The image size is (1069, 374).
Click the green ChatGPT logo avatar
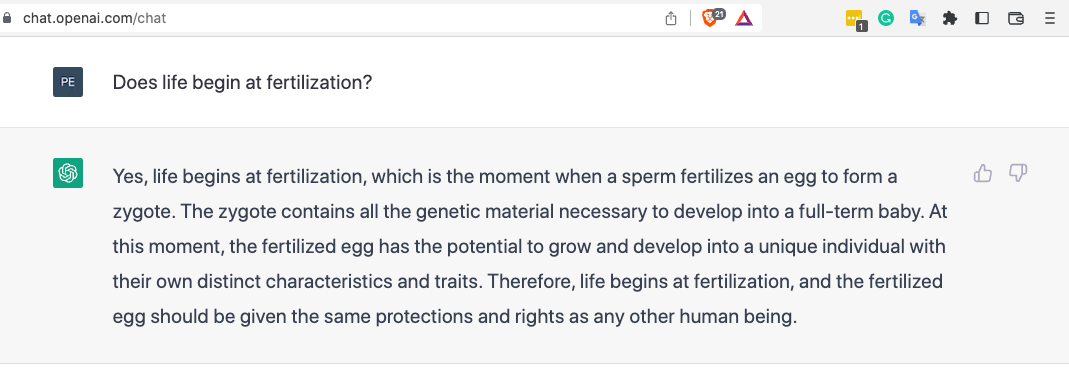point(68,173)
